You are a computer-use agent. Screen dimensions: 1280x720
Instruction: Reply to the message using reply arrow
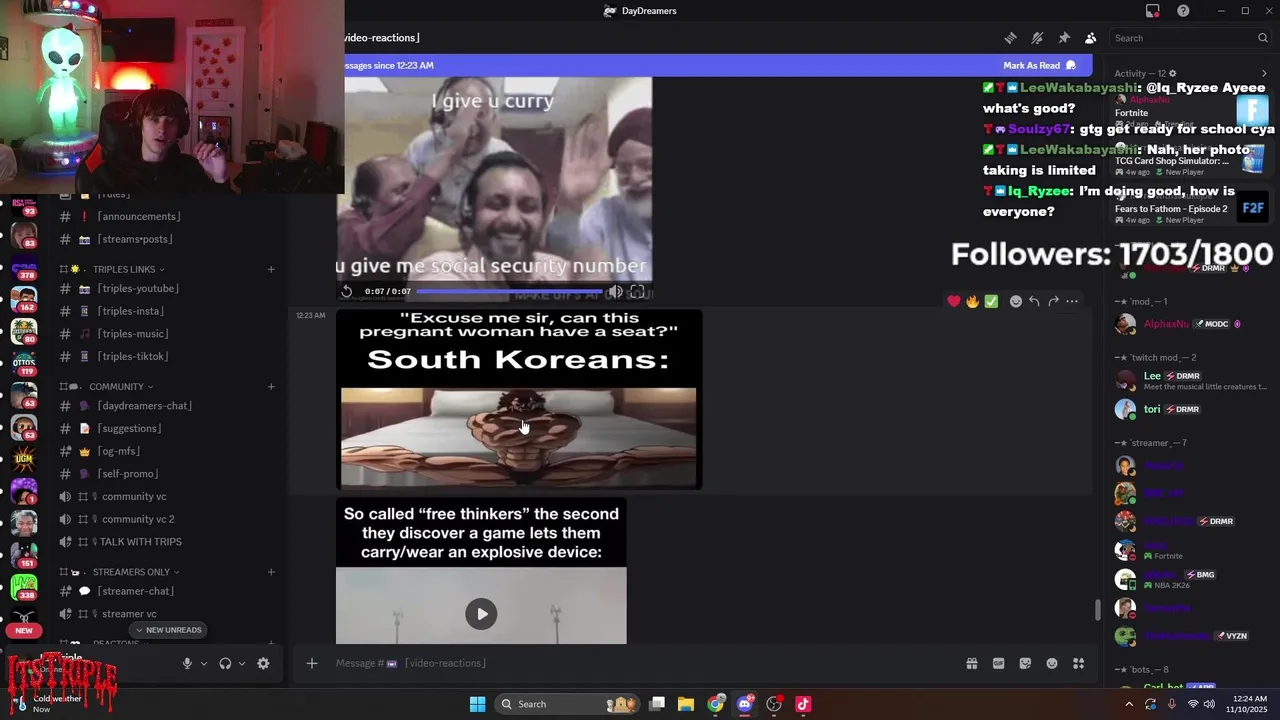1034,301
